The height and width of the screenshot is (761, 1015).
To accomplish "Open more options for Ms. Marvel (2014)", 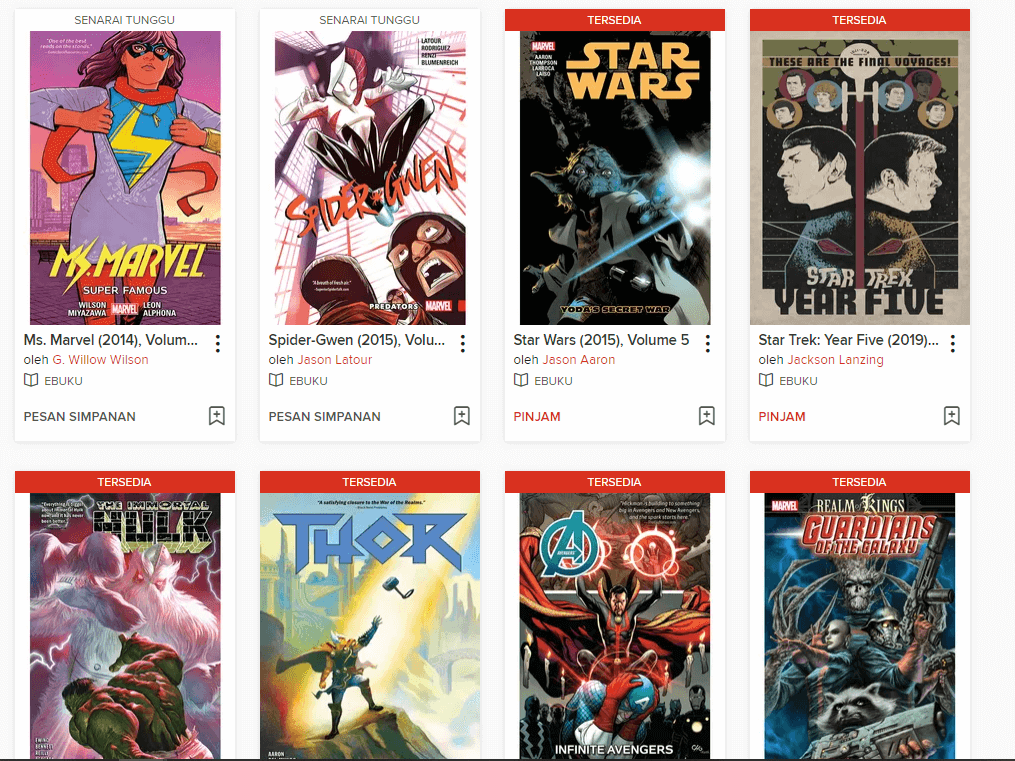I will pyautogui.click(x=218, y=344).
